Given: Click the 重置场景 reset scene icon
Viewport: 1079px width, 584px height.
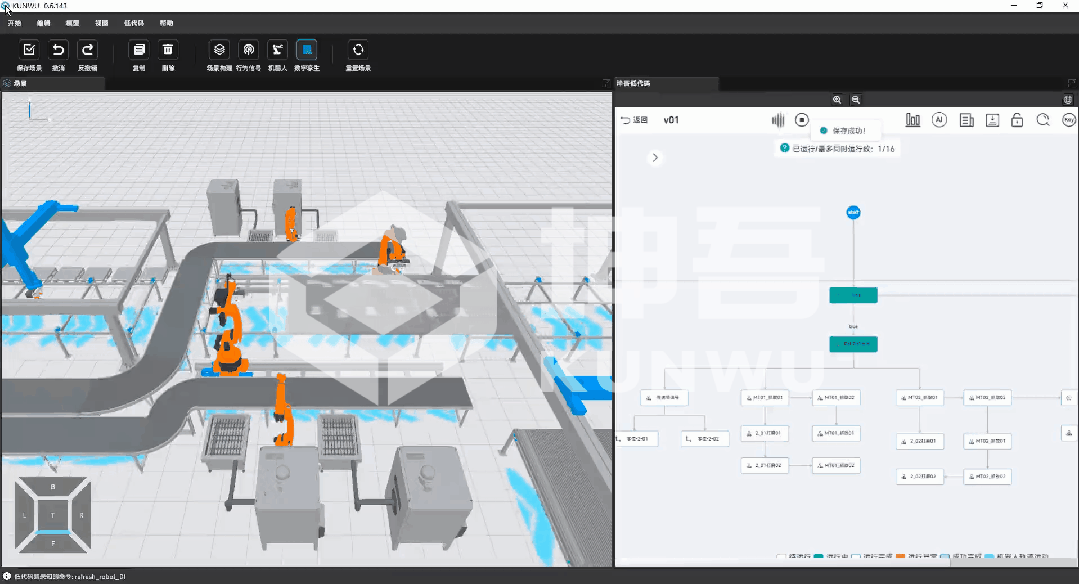Looking at the screenshot, I should [358, 50].
